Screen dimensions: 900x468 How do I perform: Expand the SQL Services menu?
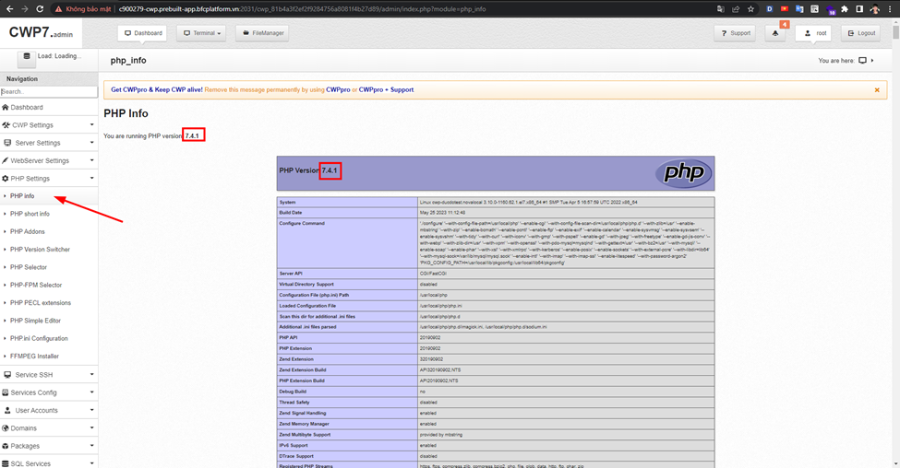tap(49, 463)
